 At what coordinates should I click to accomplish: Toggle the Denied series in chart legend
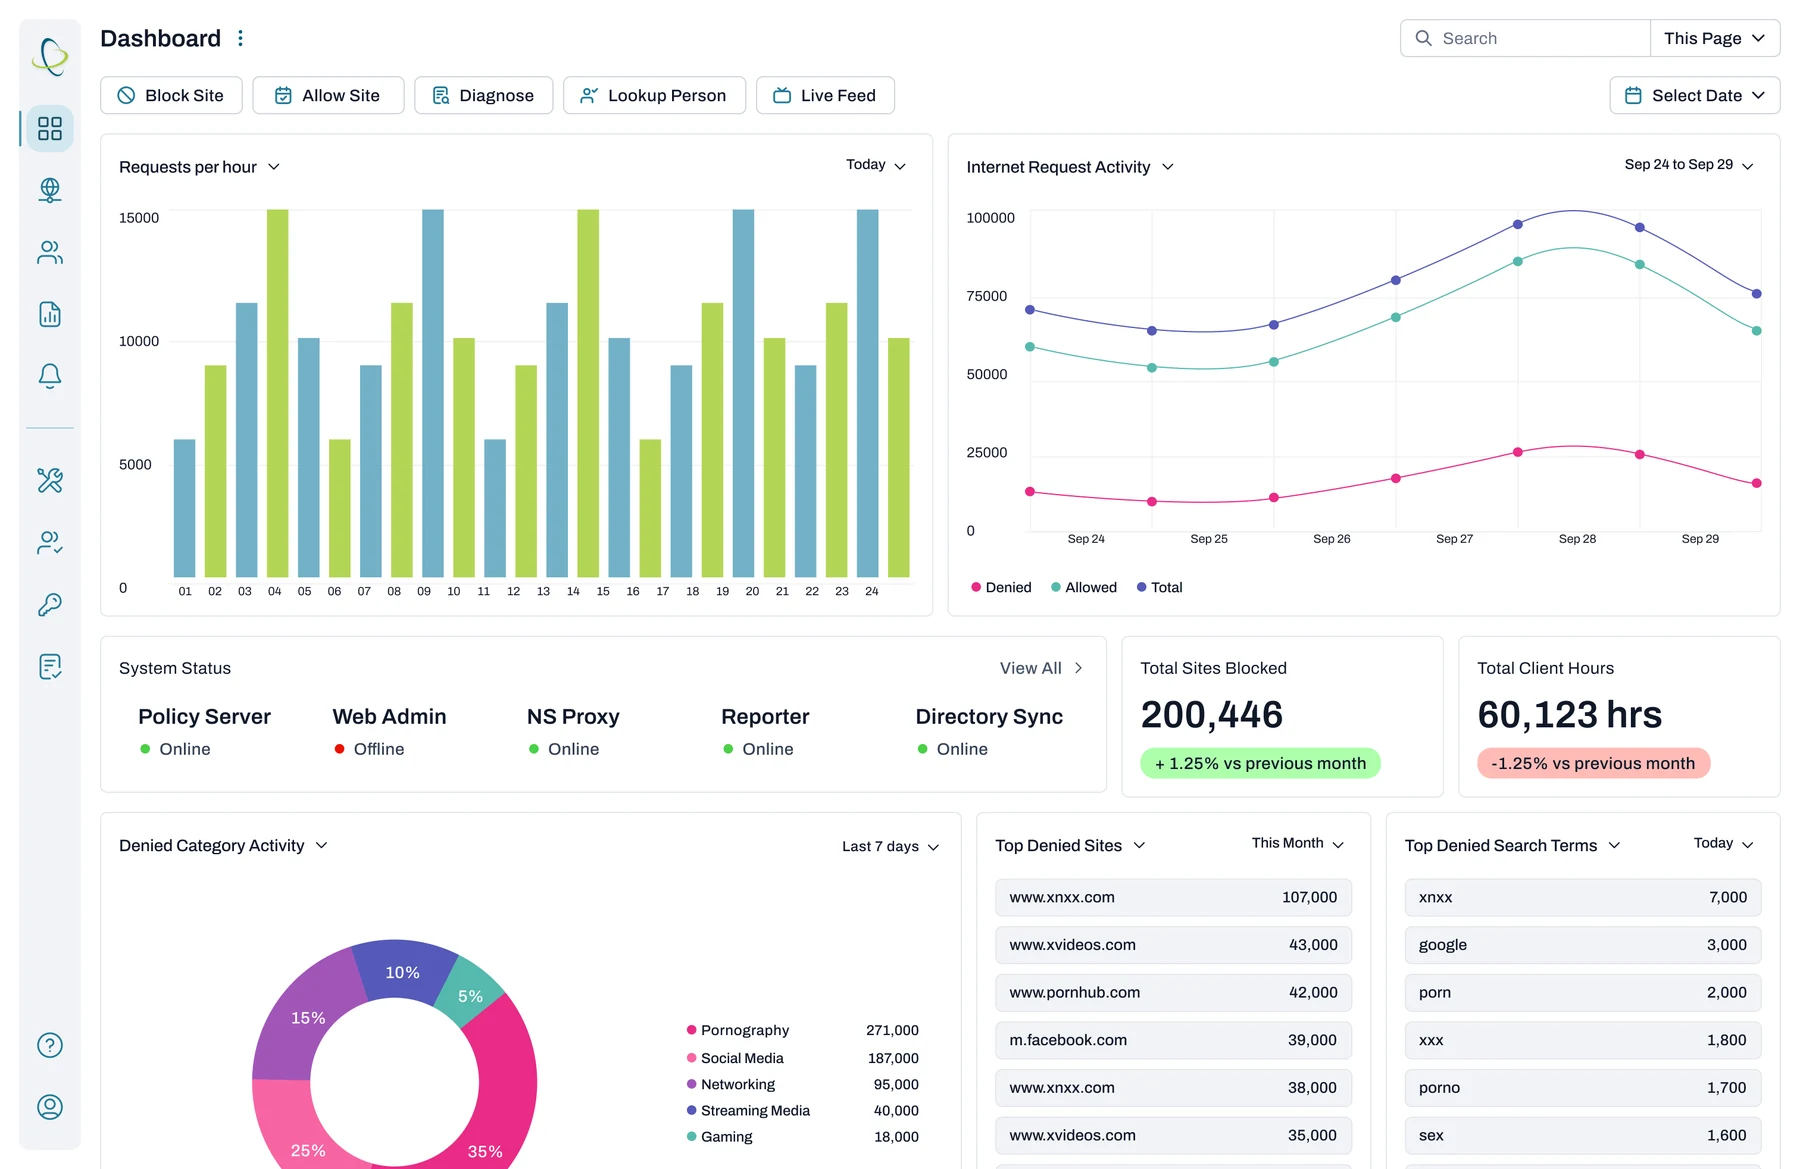click(1001, 588)
